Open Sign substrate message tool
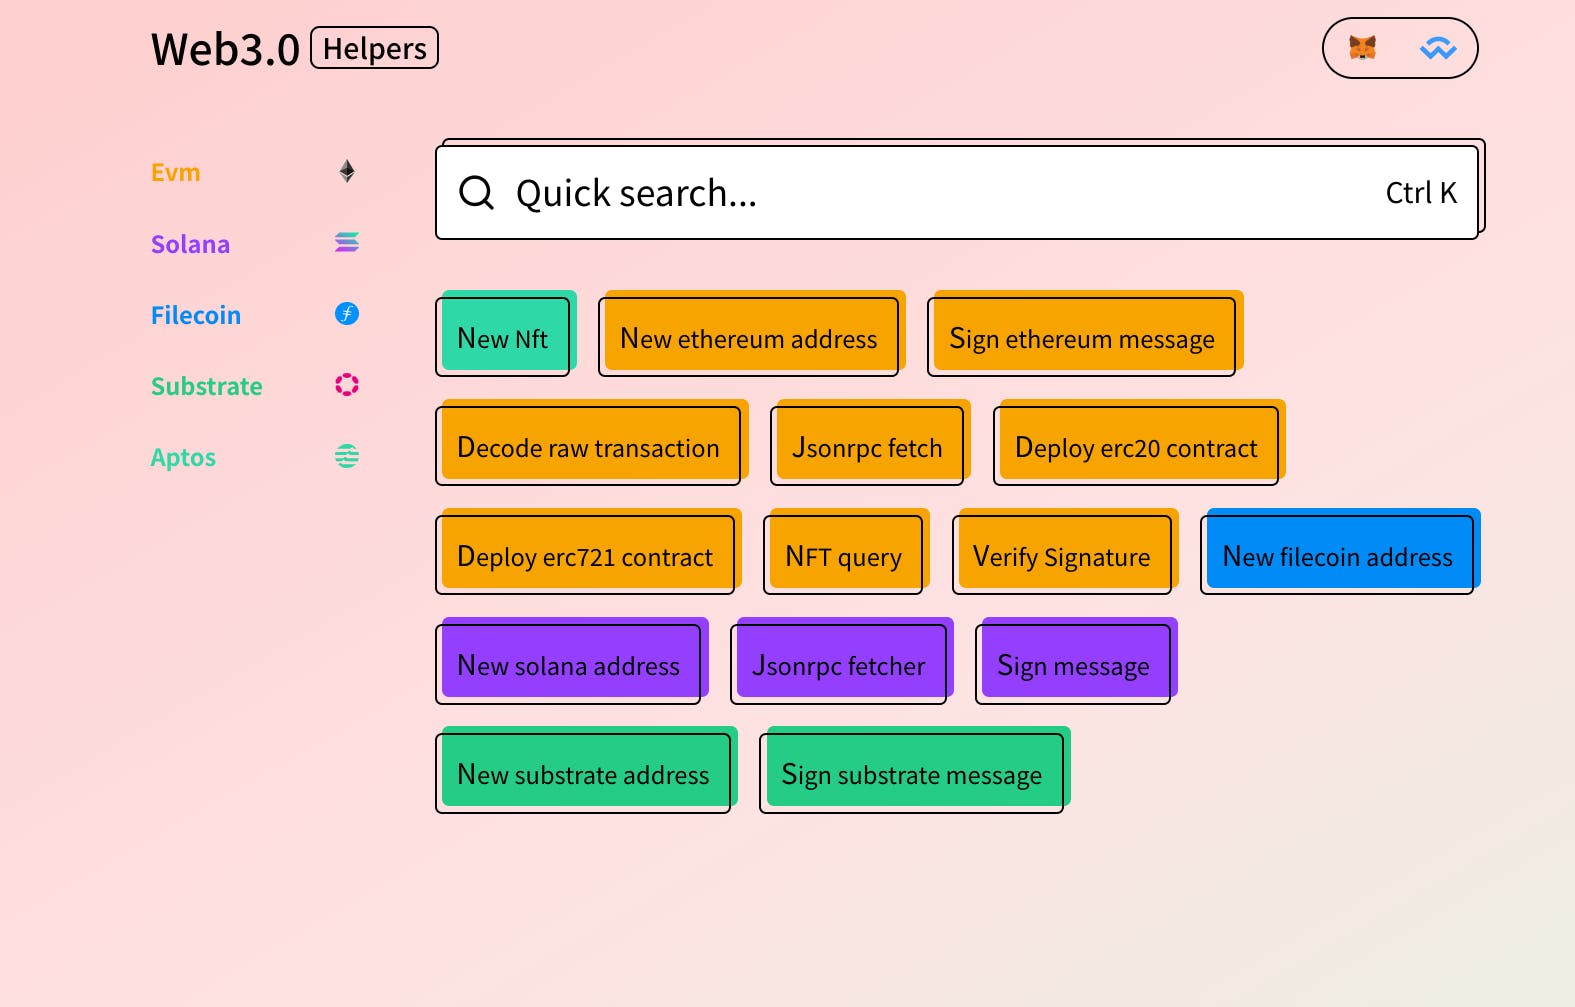The height and width of the screenshot is (1007, 1575). [x=911, y=774]
